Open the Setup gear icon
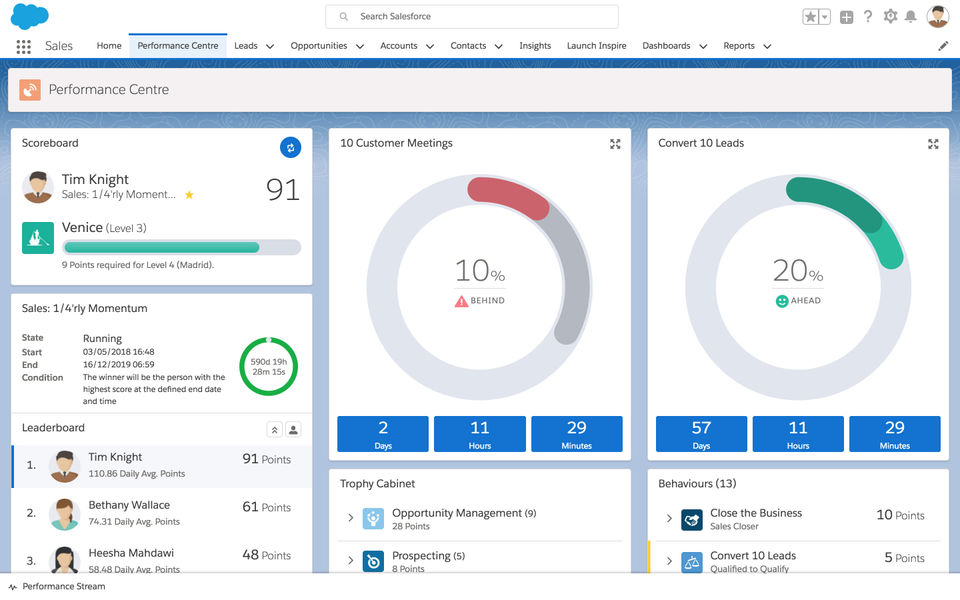 [890, 17]
